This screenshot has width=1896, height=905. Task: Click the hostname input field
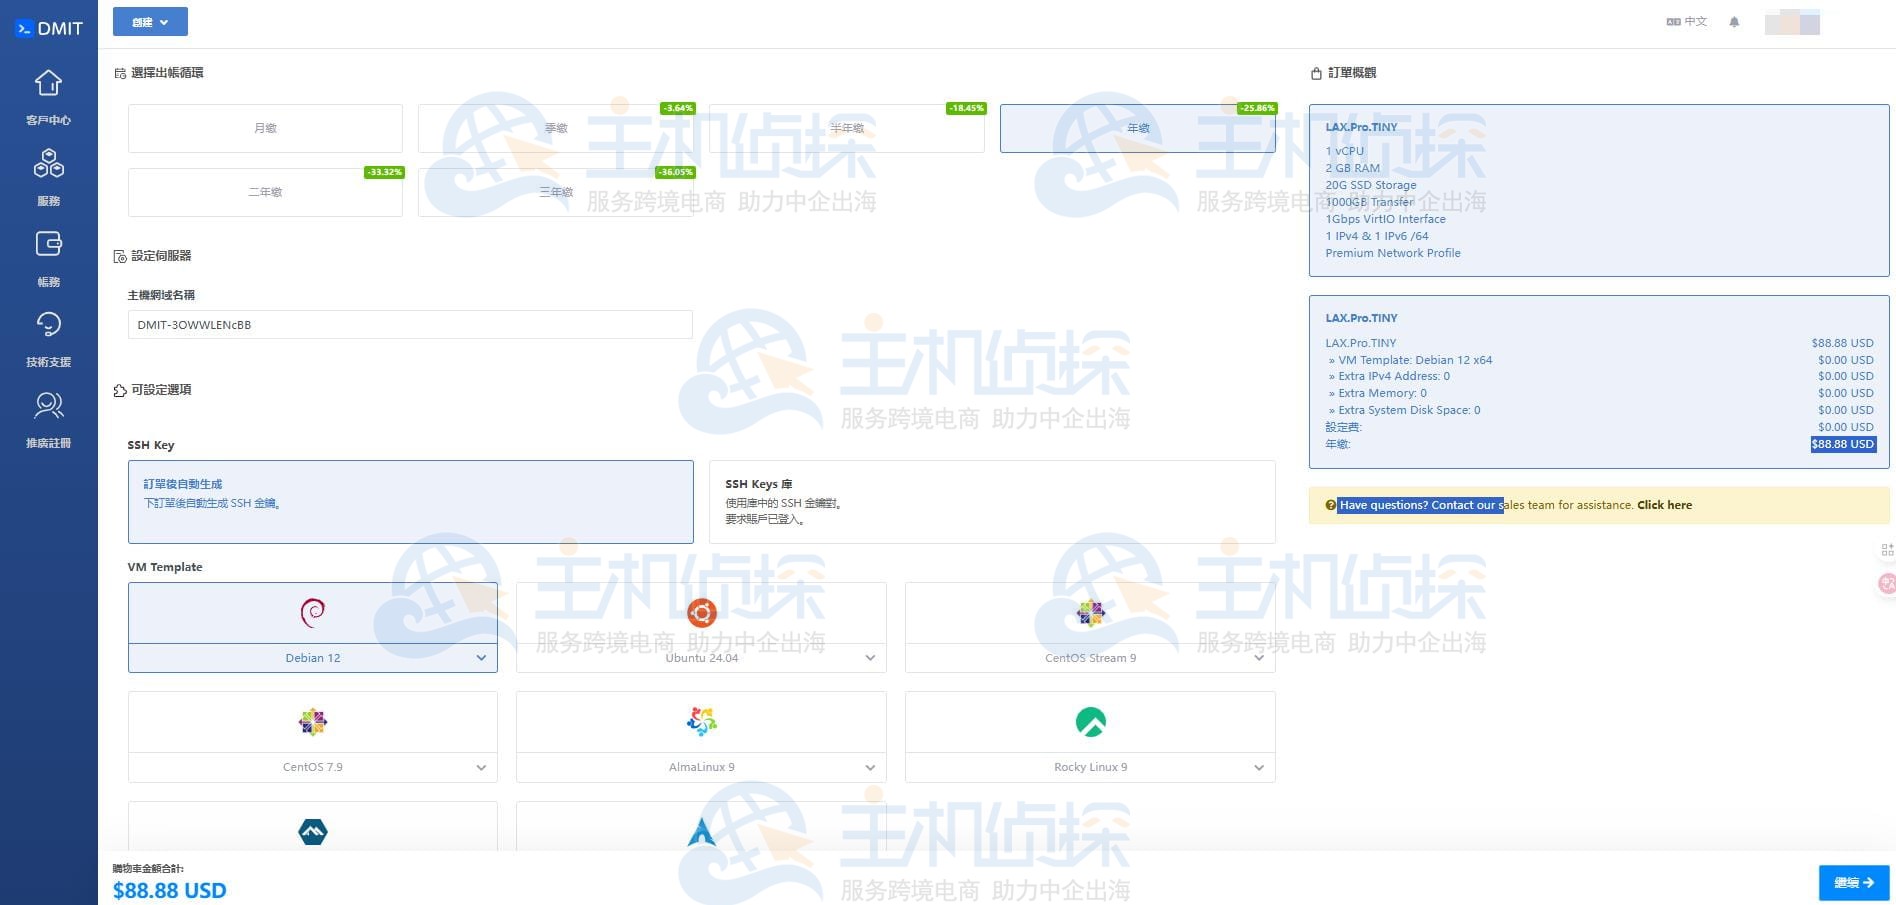pyautogui.click(x=410, y=325)
